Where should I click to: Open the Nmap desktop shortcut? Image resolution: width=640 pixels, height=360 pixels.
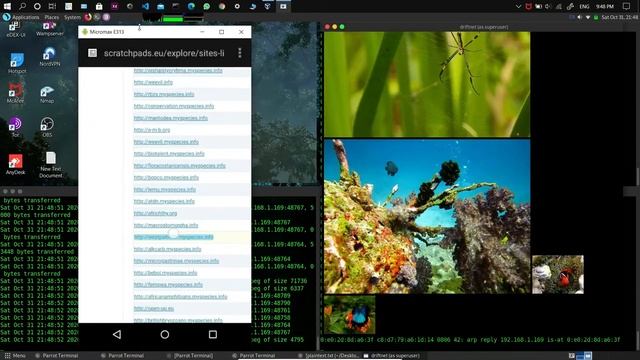(47, 95)
